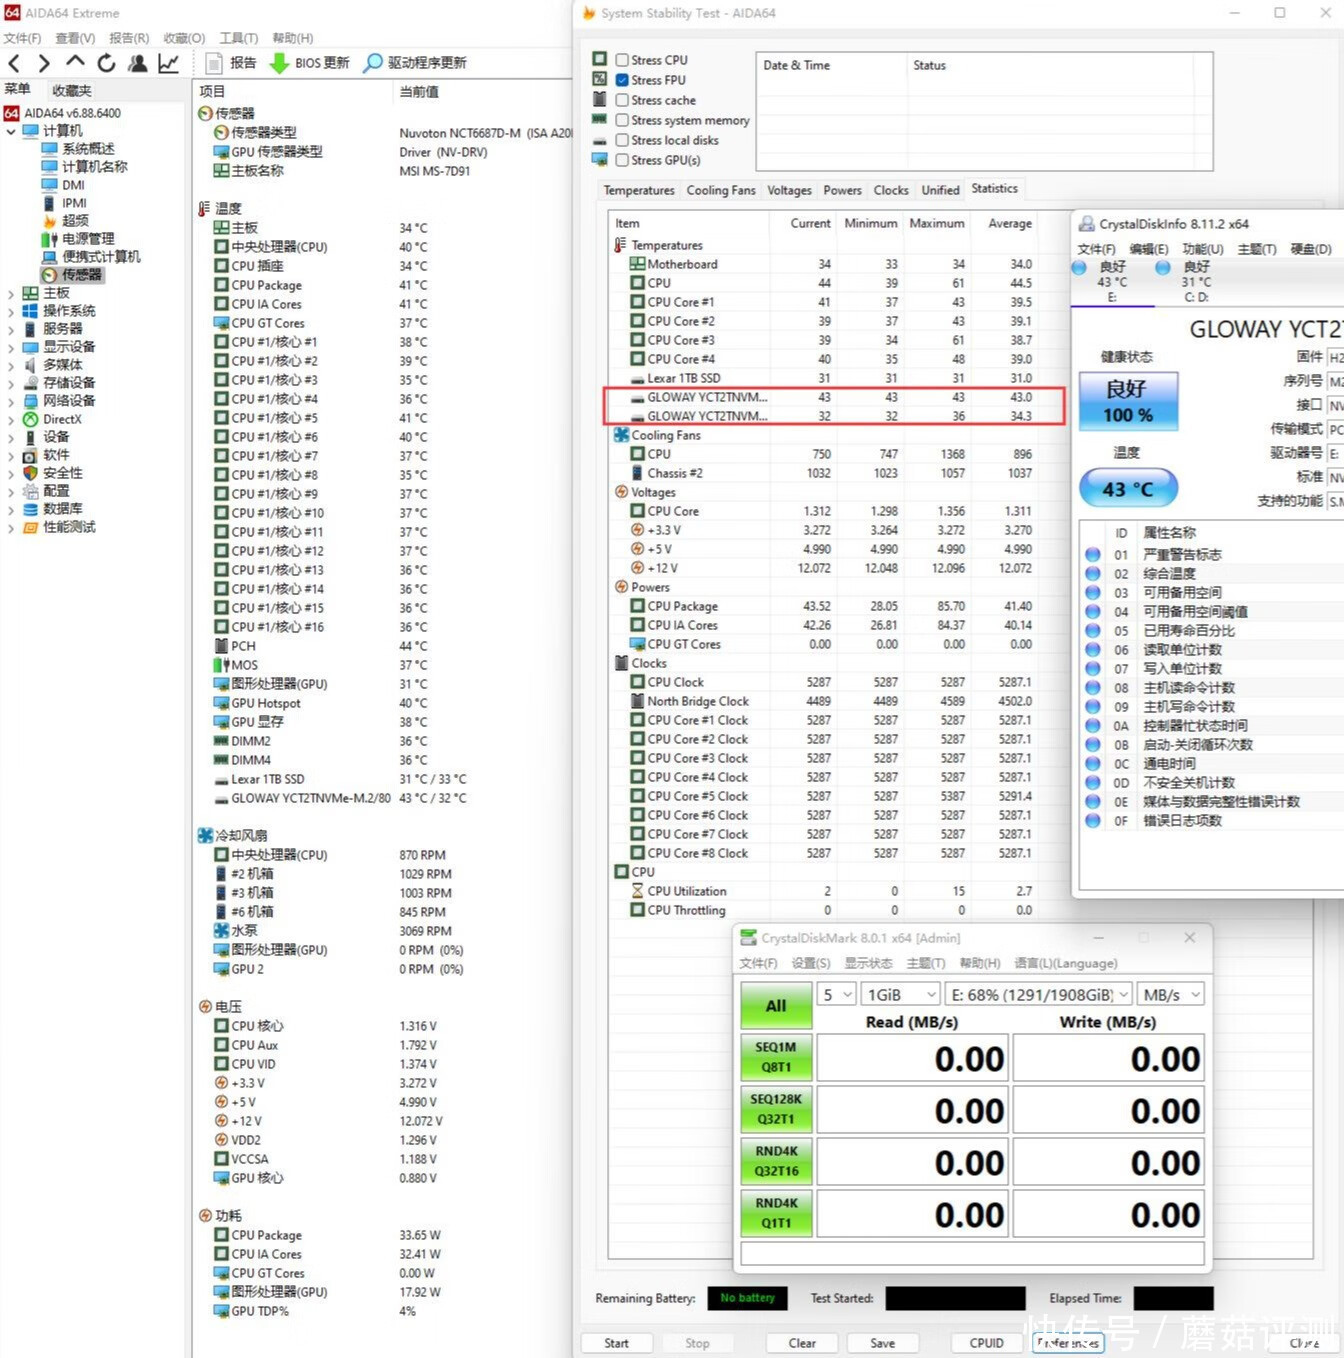Expand the DirectX tree node

pos(11,420)
